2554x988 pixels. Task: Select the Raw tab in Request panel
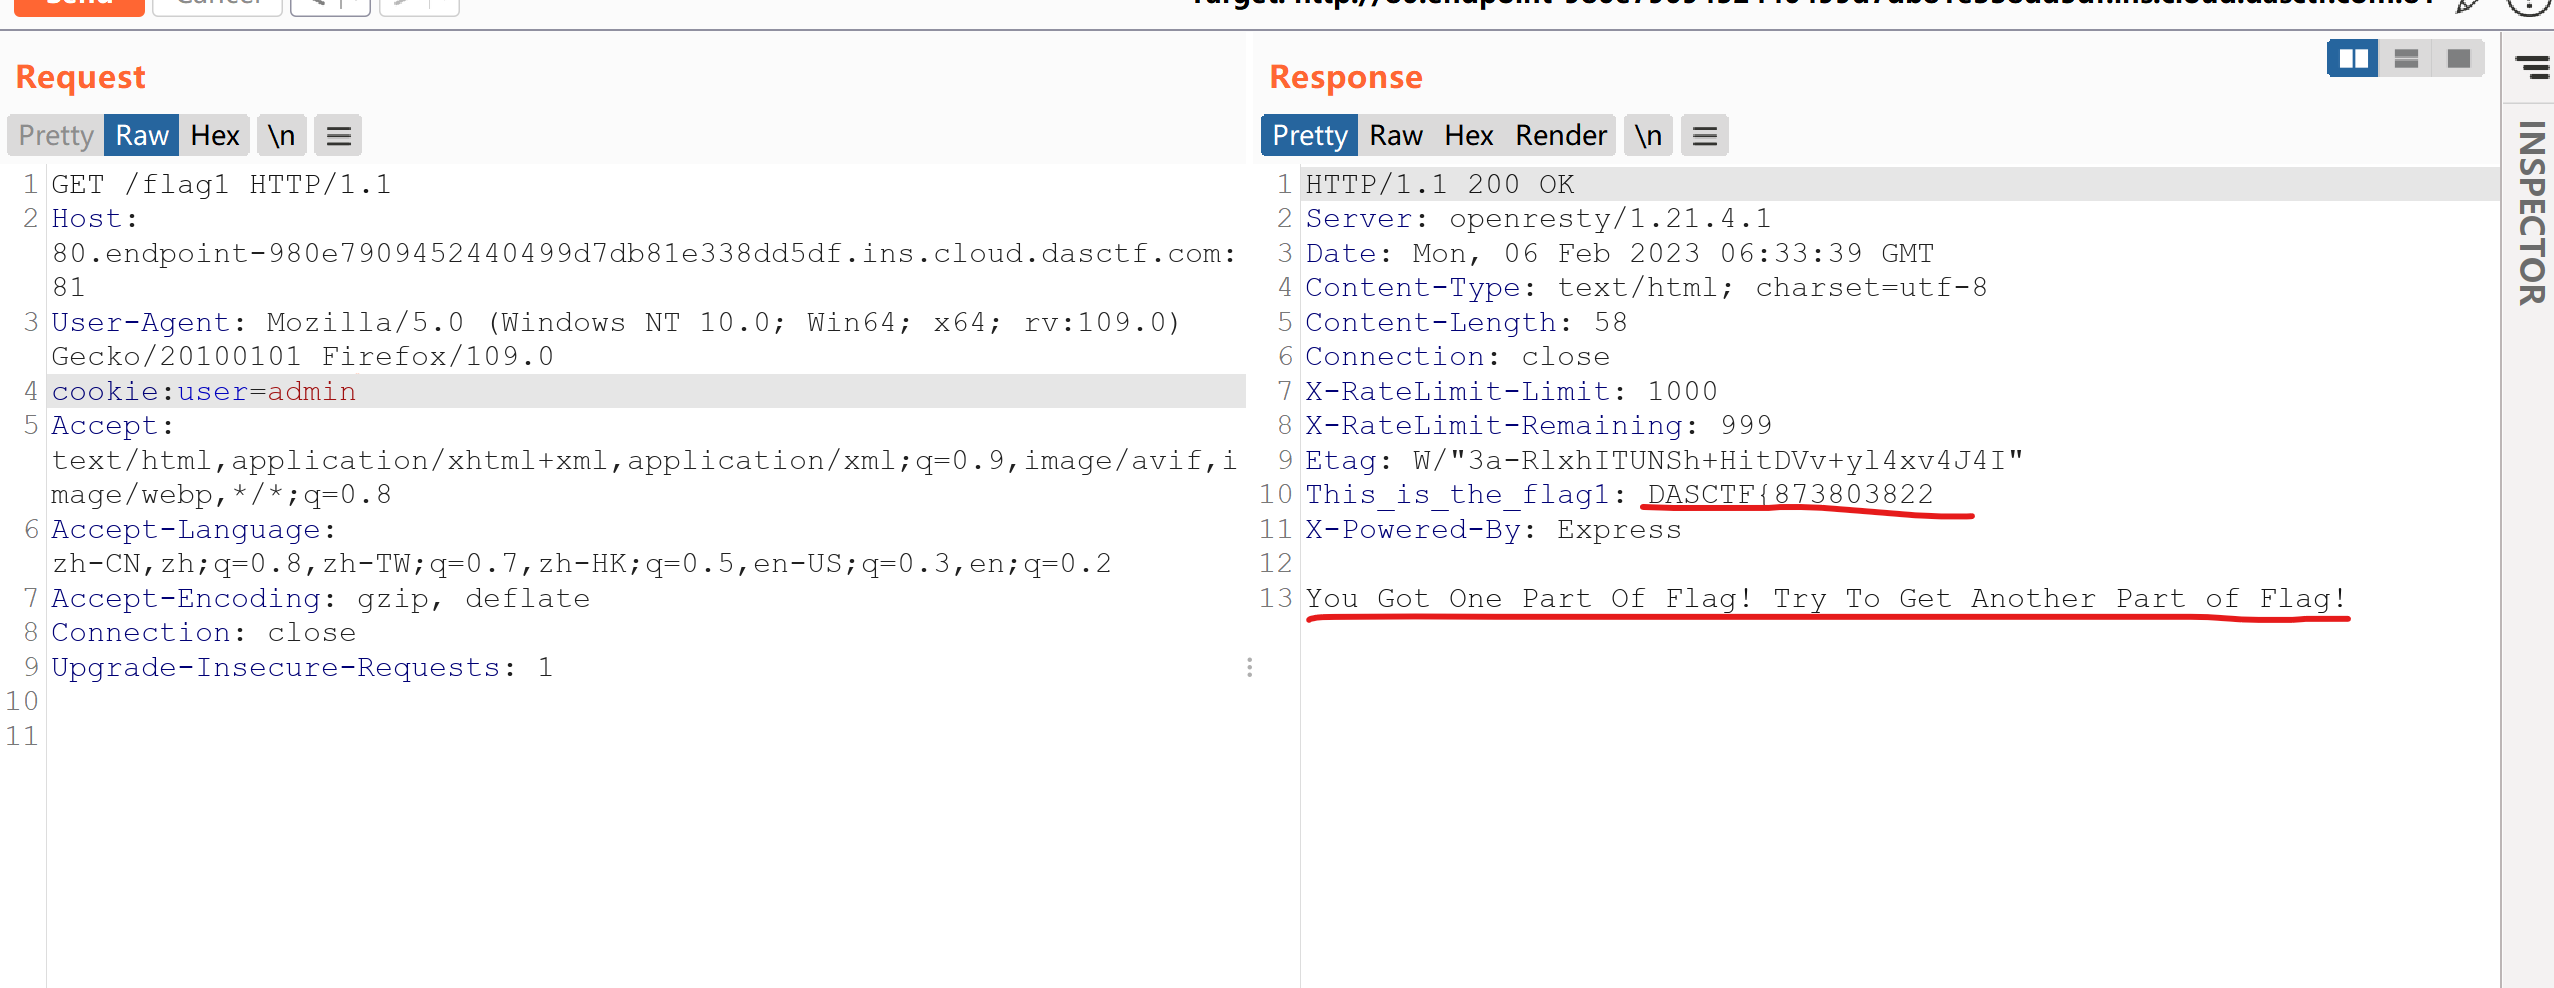141,135
